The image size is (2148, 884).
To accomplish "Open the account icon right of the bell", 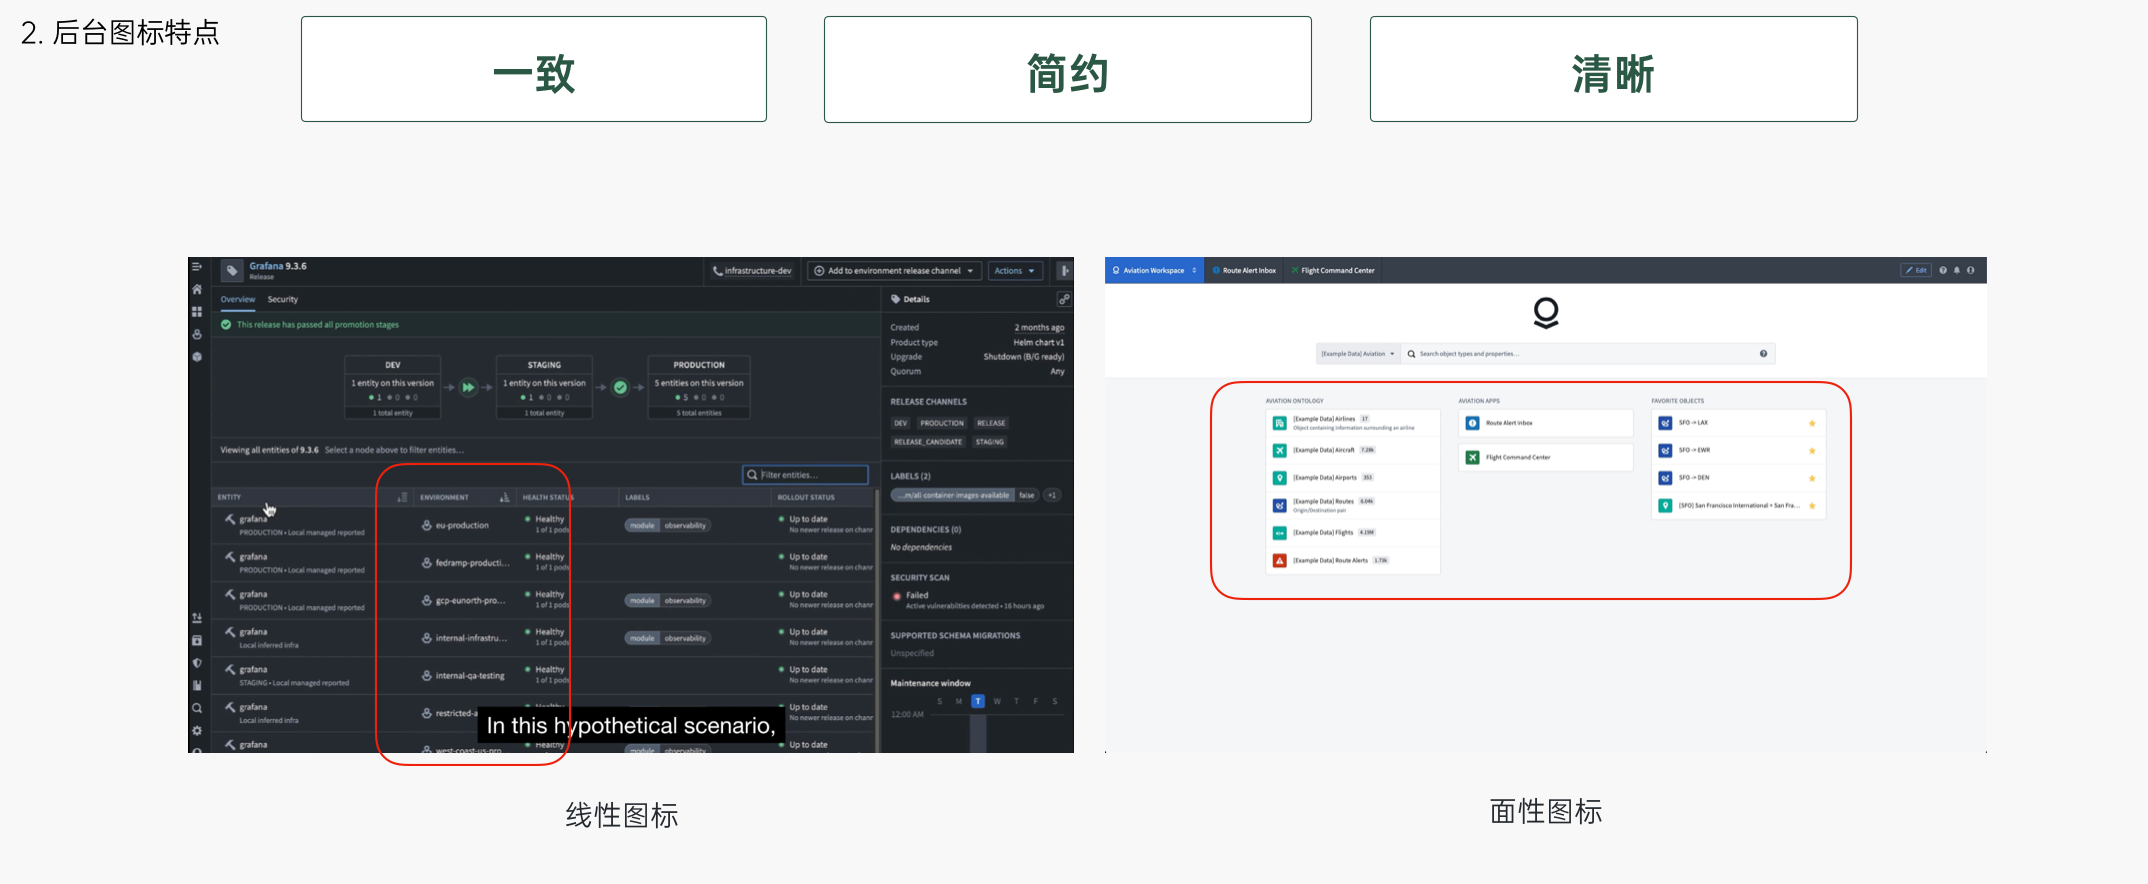I will click(1971, 270).
